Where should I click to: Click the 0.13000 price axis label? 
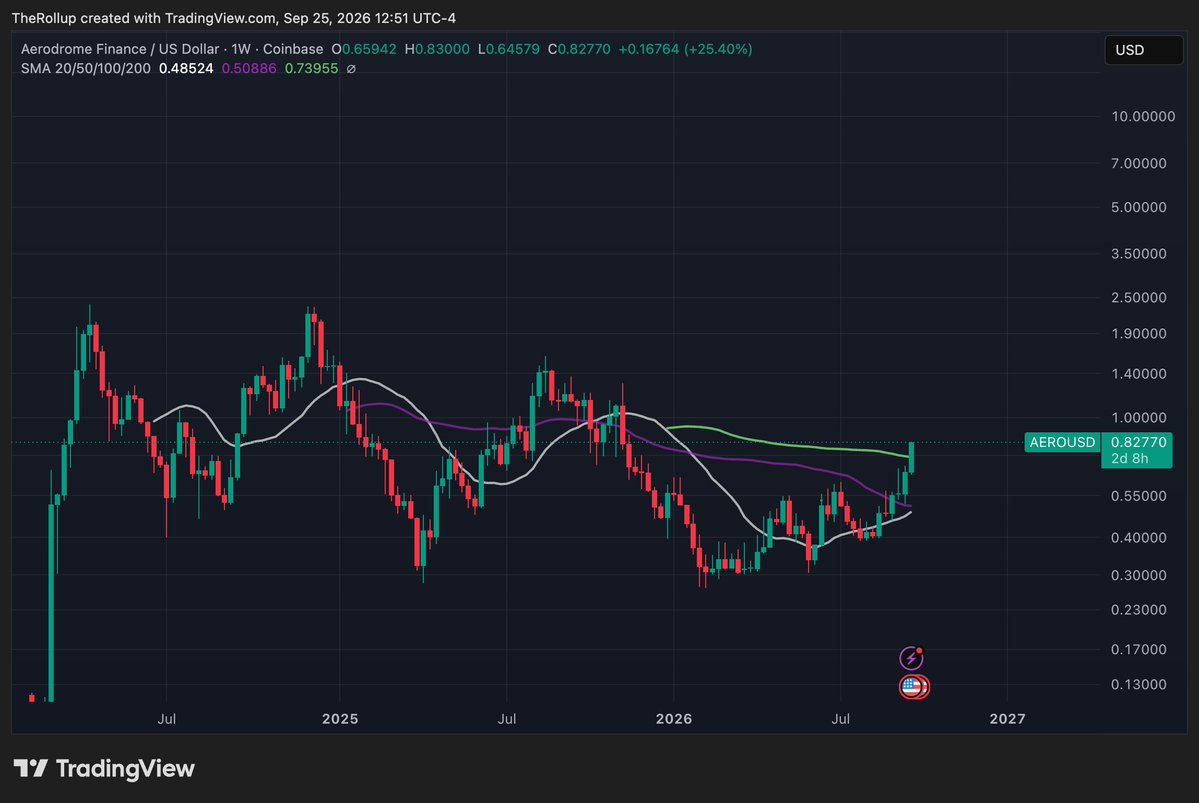pyautogui.click(x=1139, y=684)
